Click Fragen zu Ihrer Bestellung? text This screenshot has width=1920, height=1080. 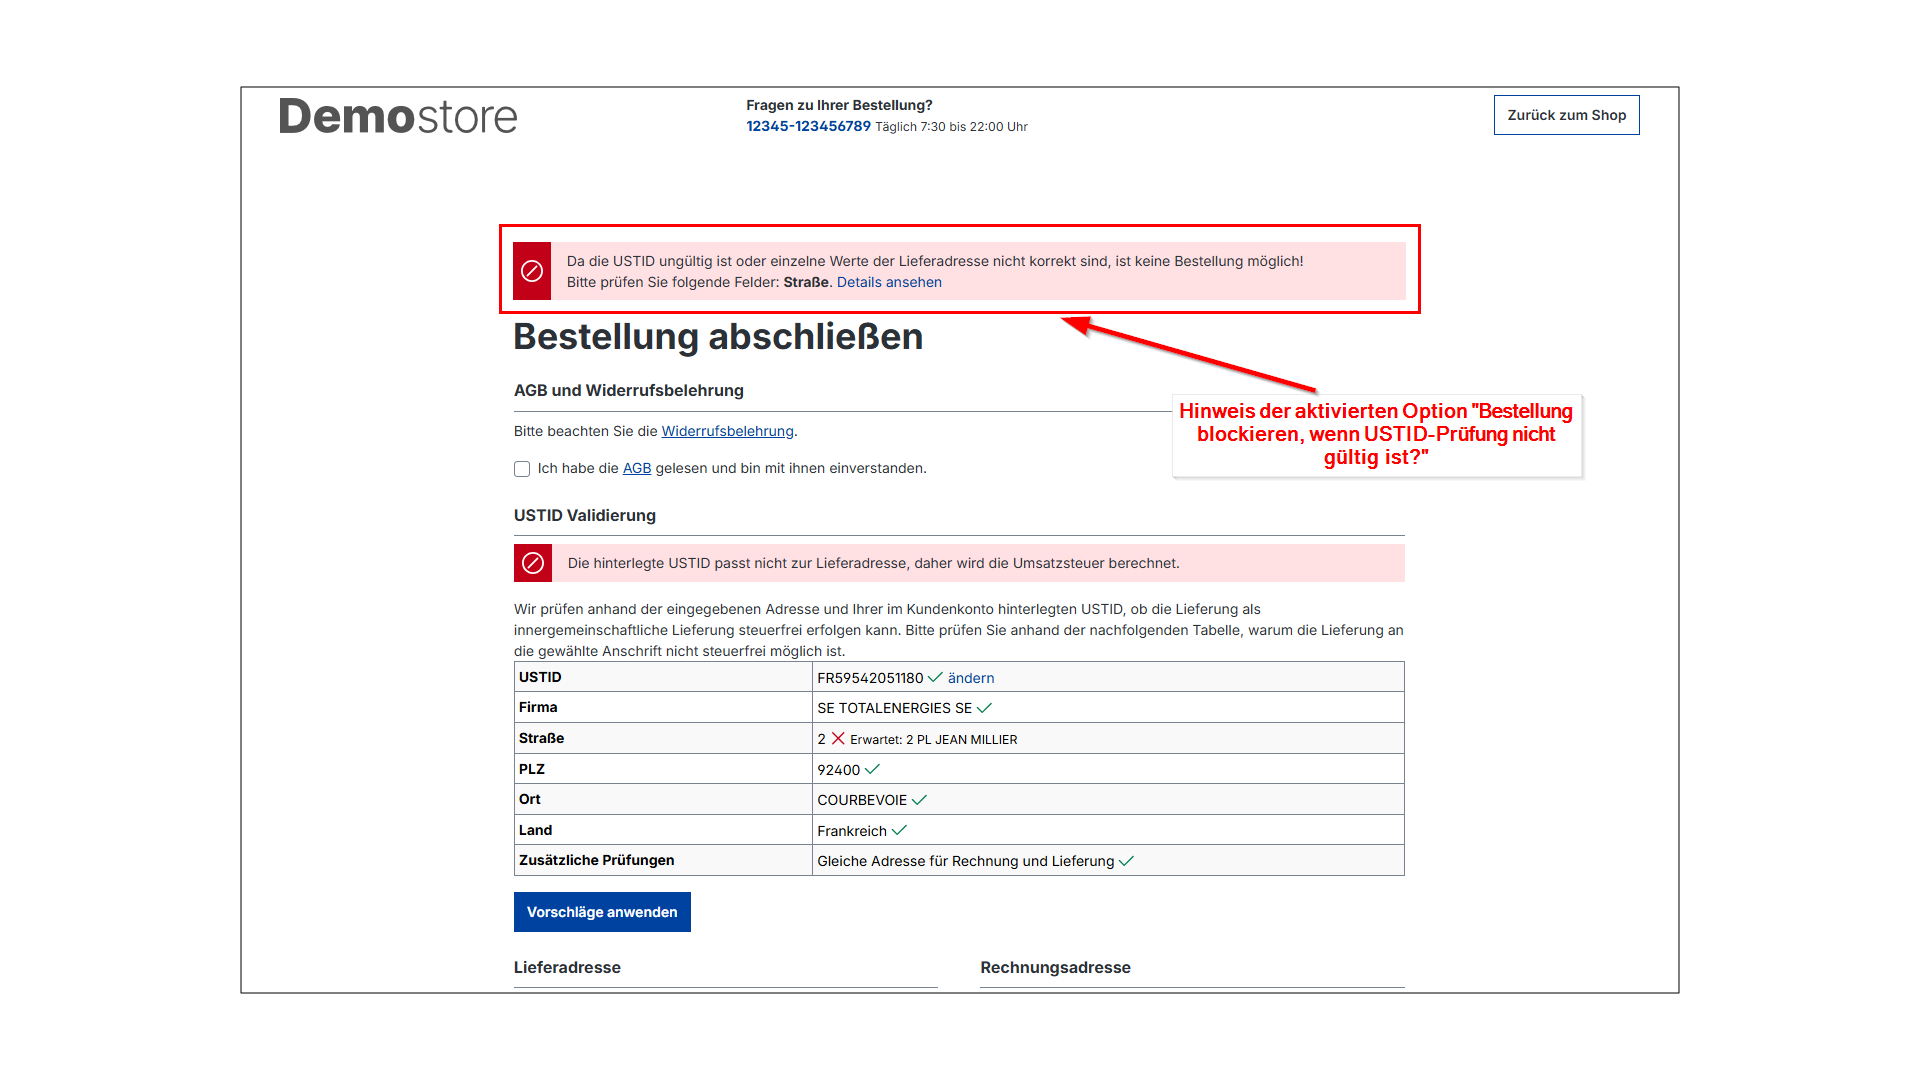[839, 105]
